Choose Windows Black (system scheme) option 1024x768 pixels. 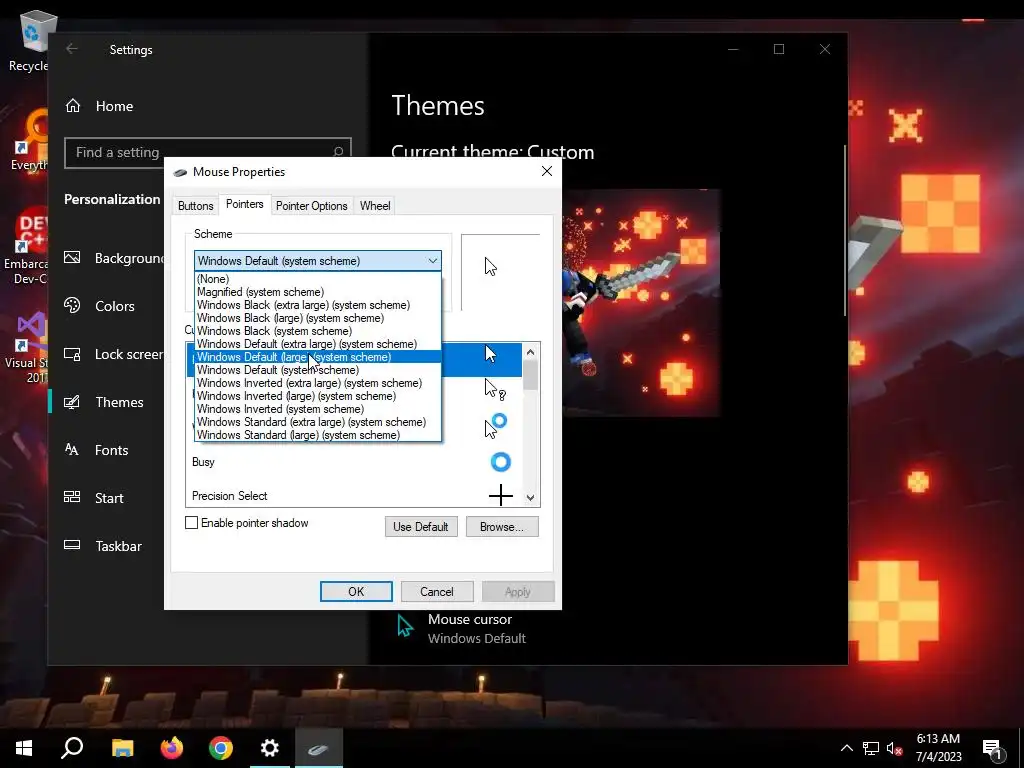click(x=318, y=331)
